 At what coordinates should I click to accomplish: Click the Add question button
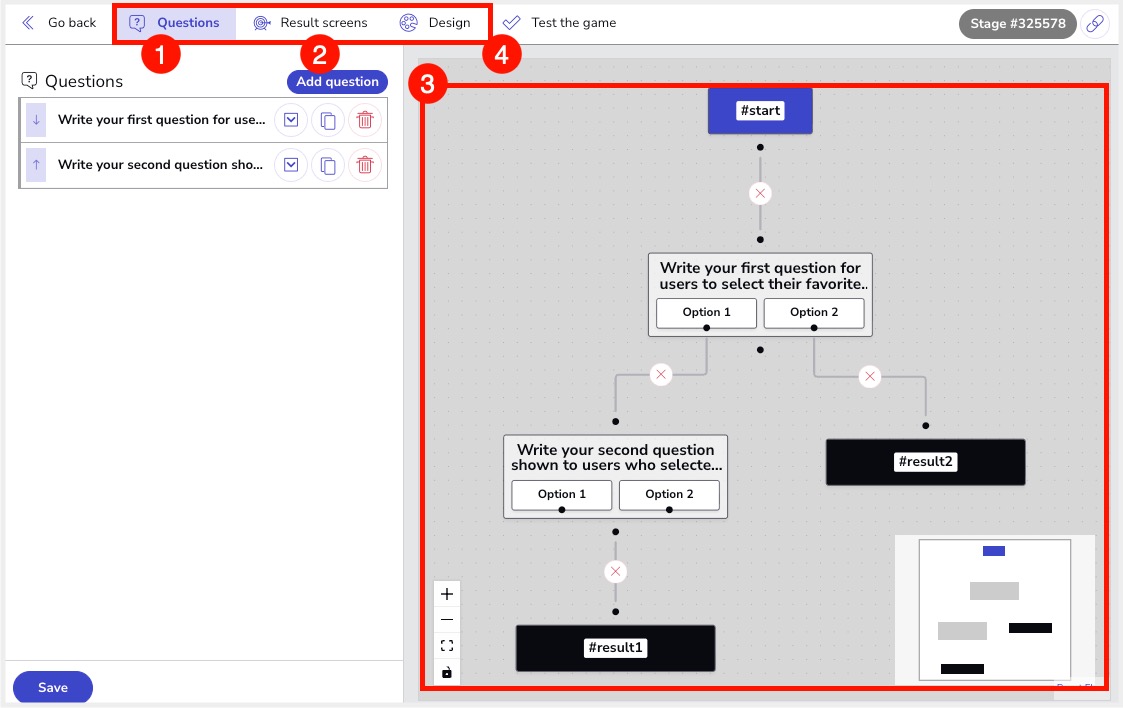tap(337, 82)
